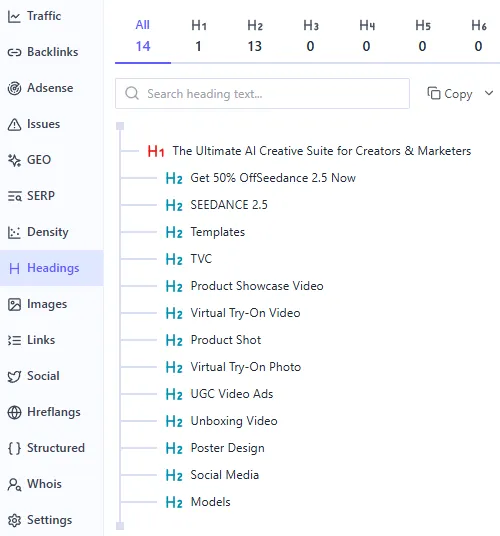Select 'Unboxing Video' heading
The height and width of the screenshot is (536, 500).
pyautogui.click(x=234, y=421)
